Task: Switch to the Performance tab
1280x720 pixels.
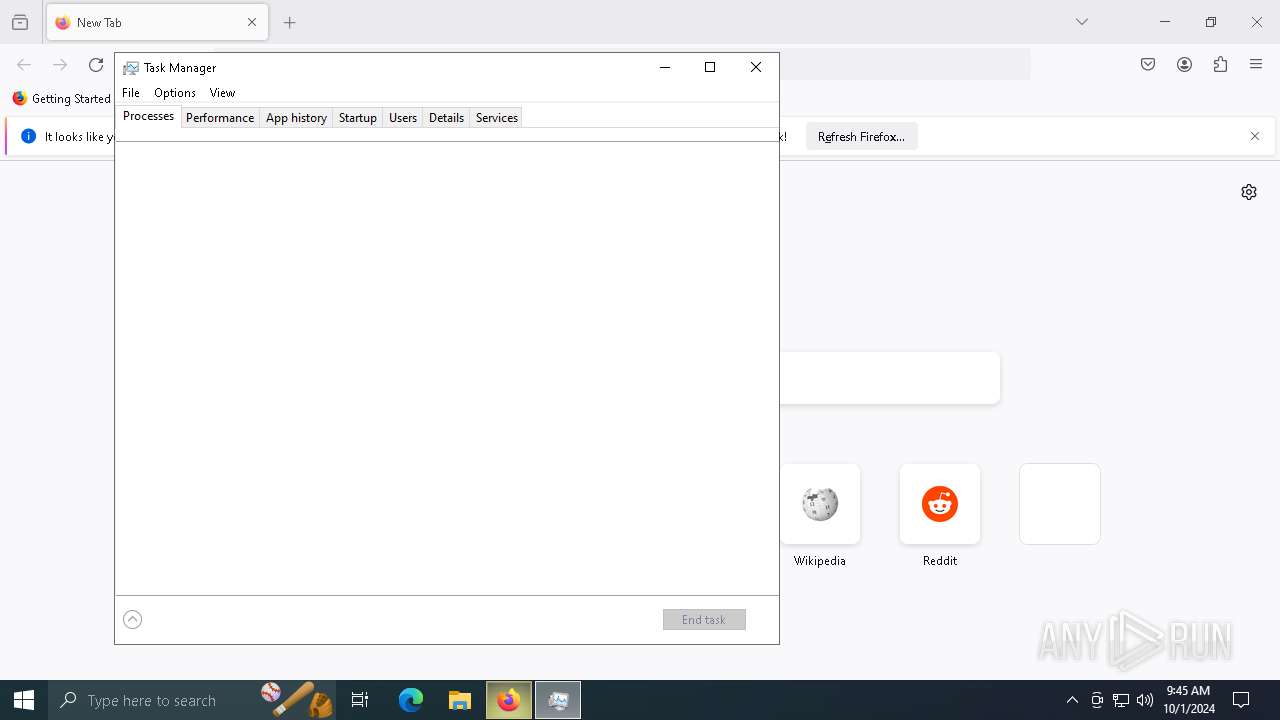Action: click(x=220, y=118)
